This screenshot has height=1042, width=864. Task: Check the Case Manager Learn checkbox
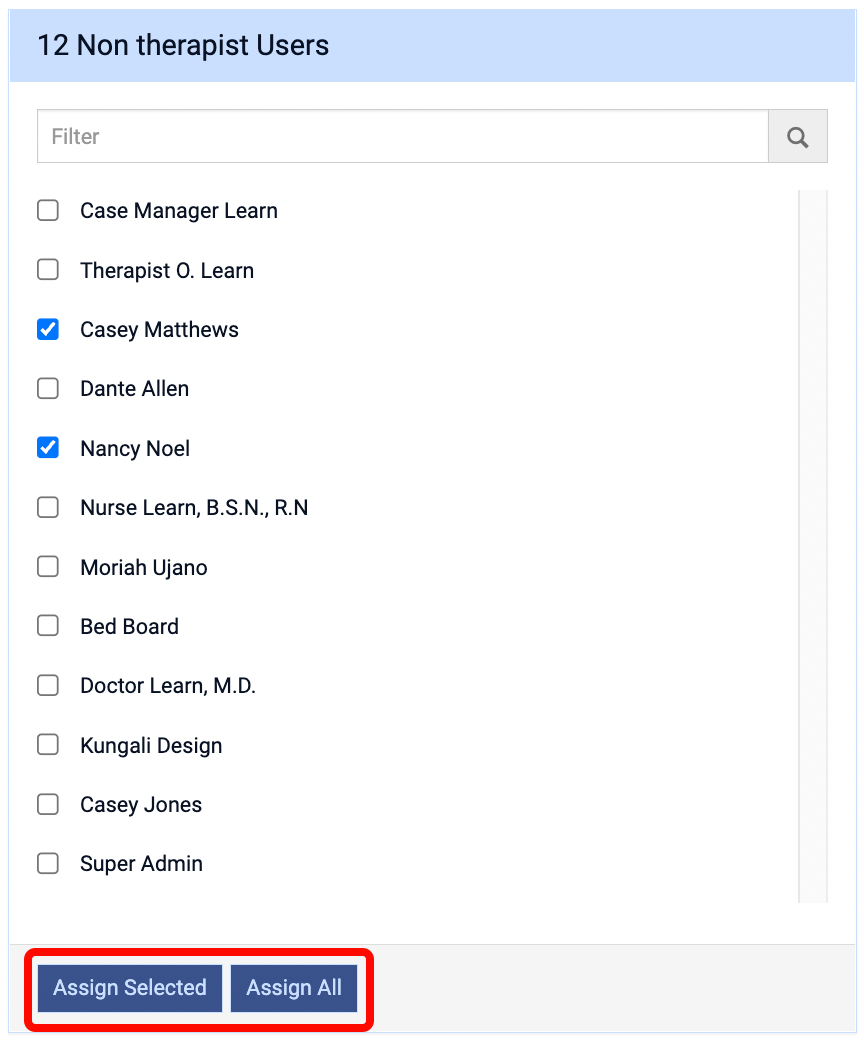point(48,211)
